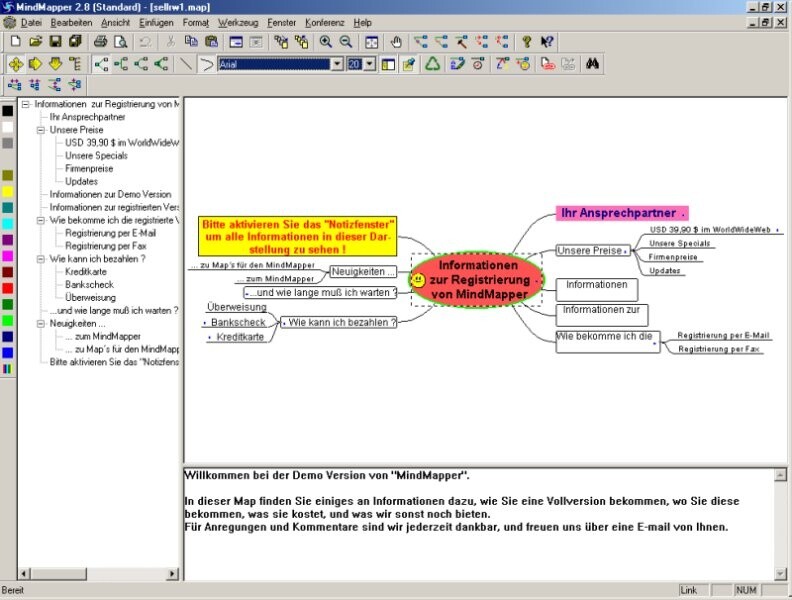Click the printer icon to print

click(101, 42)
